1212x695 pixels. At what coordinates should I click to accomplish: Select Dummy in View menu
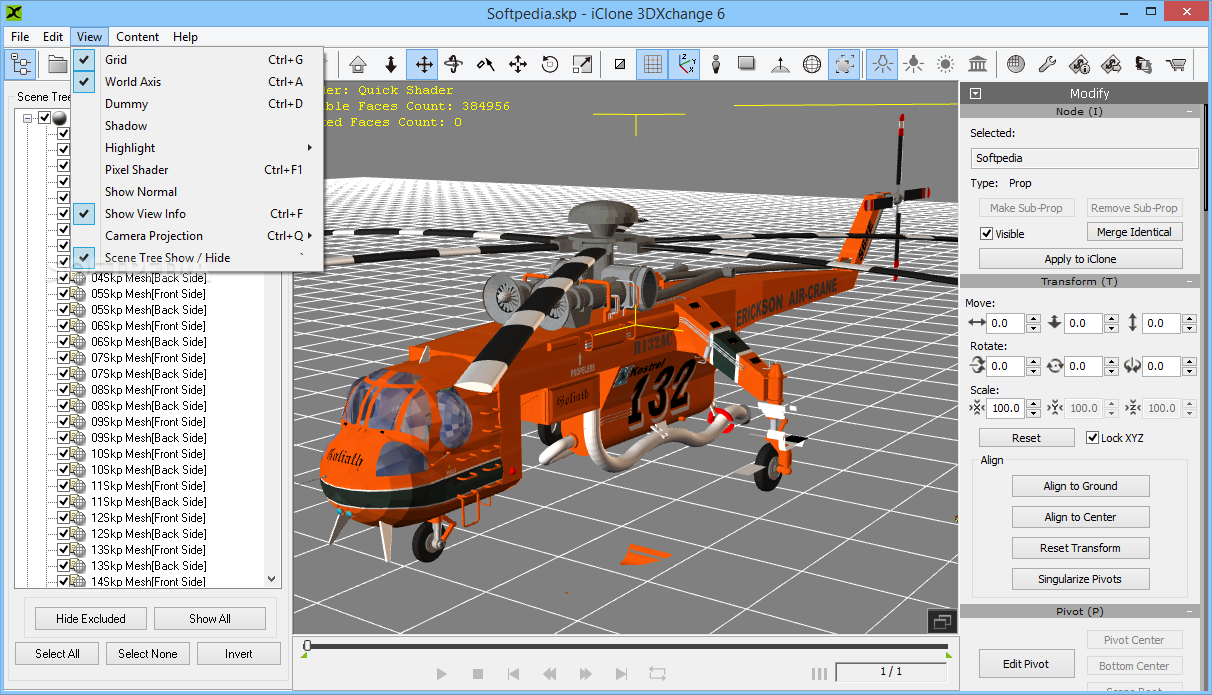[x=198, y=104]
